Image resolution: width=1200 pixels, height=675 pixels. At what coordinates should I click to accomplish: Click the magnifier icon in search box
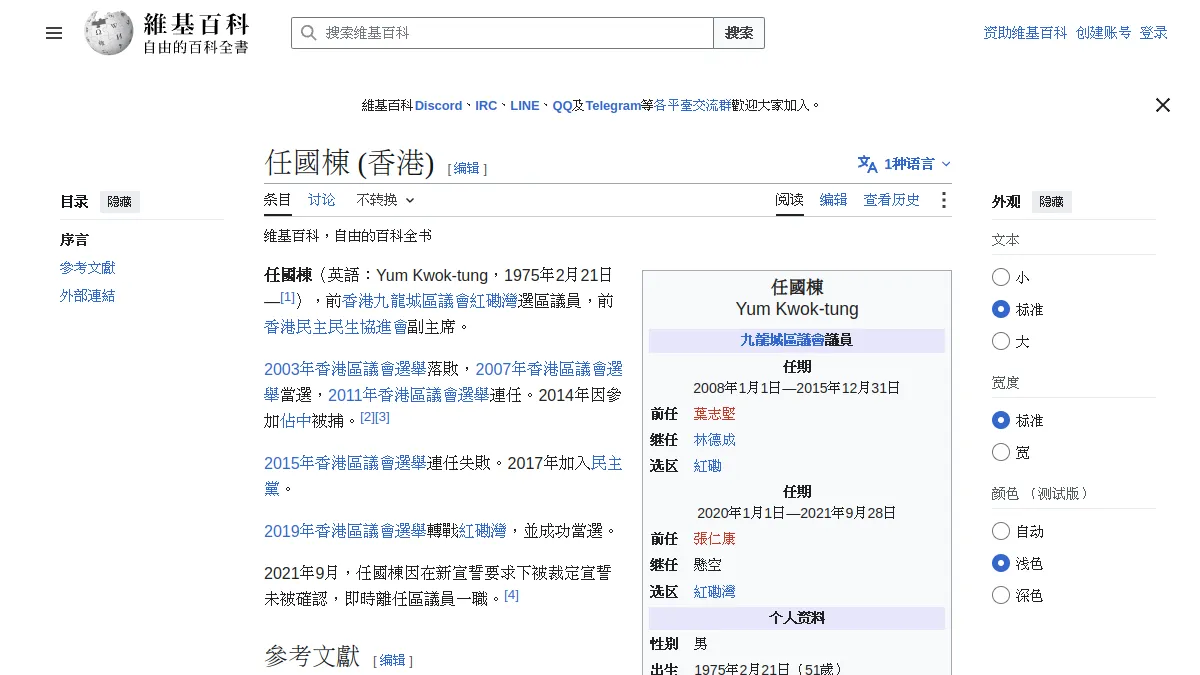[x=309, y=33]
